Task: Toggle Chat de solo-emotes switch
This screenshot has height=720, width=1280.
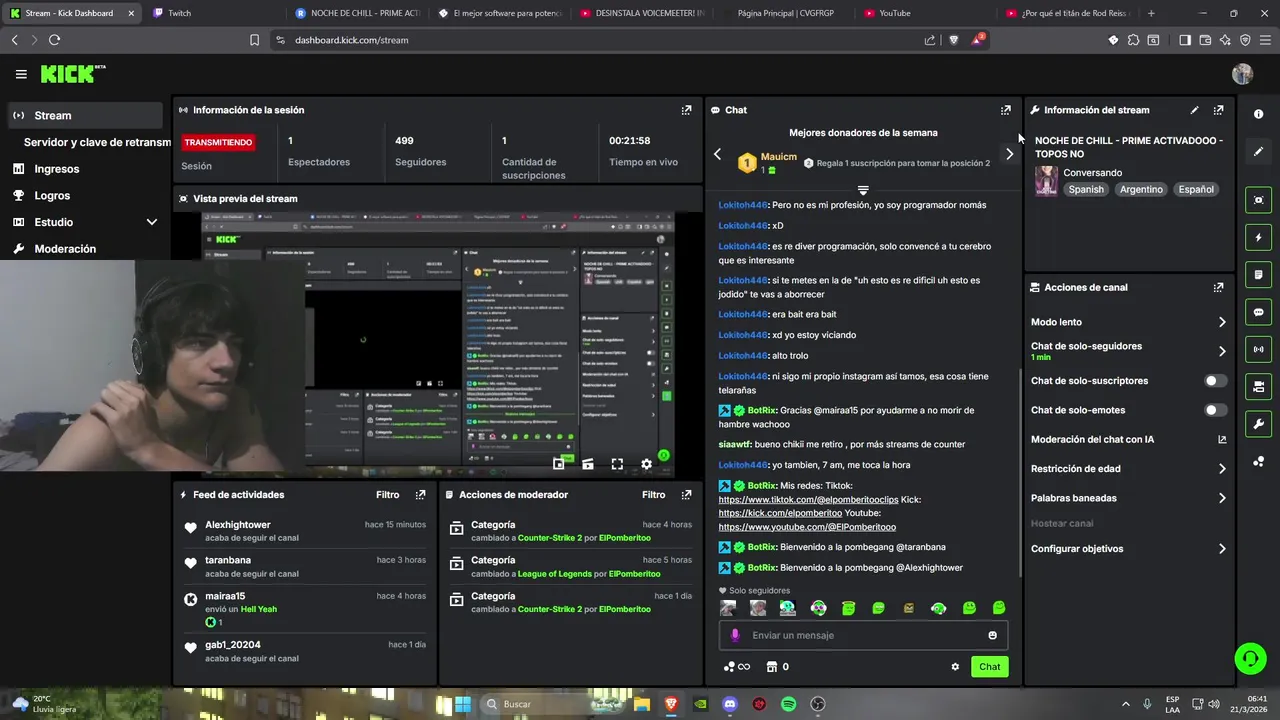Action: pyautogui.click(x=1216, y=410)
